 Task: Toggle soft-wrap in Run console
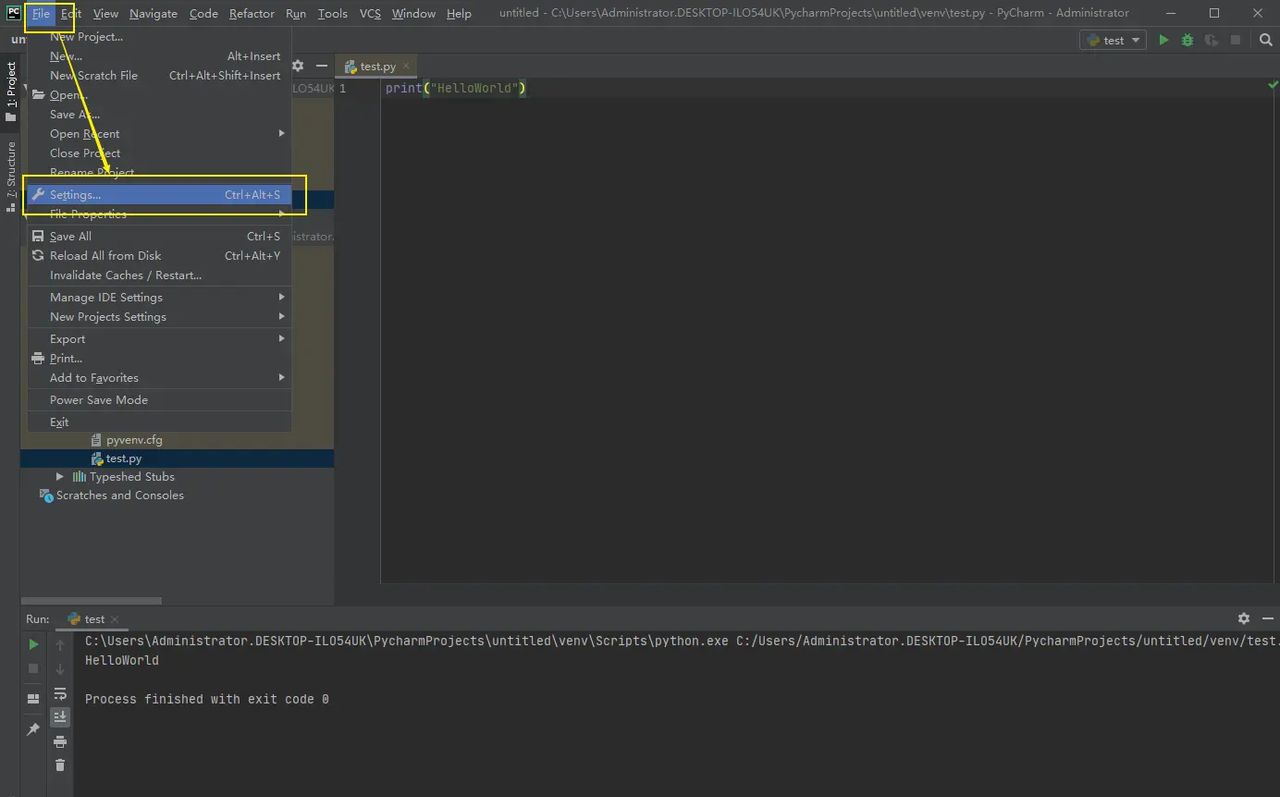[60, 694]
